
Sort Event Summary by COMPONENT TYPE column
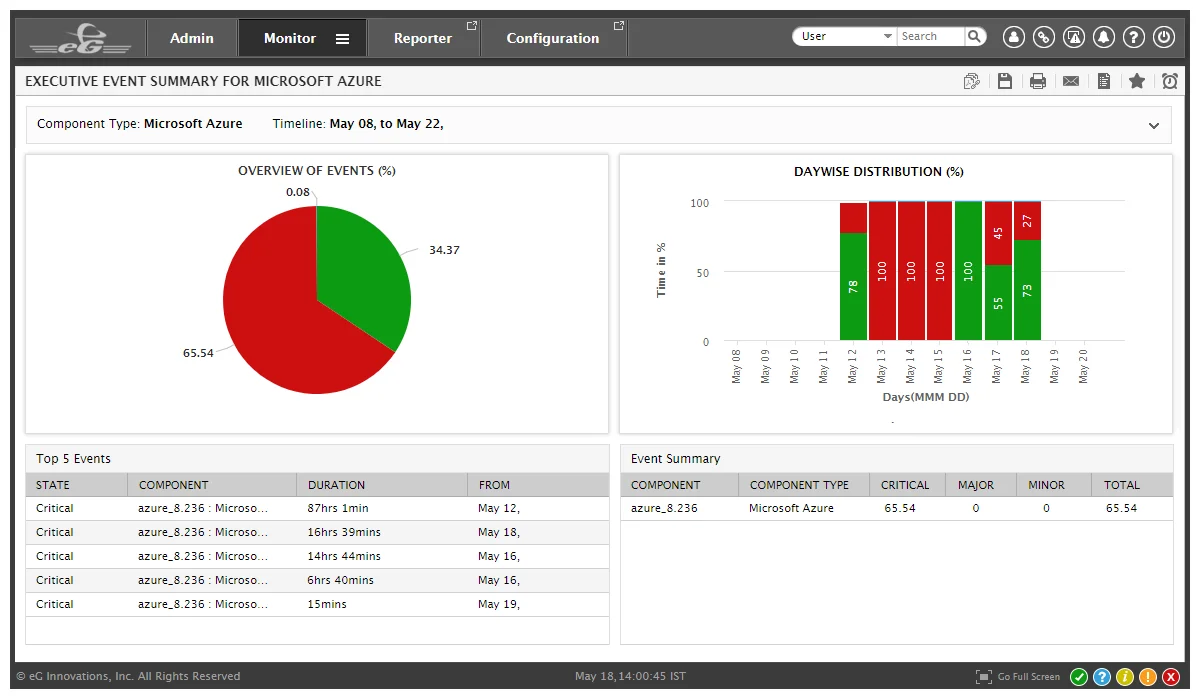coord(804,485)
